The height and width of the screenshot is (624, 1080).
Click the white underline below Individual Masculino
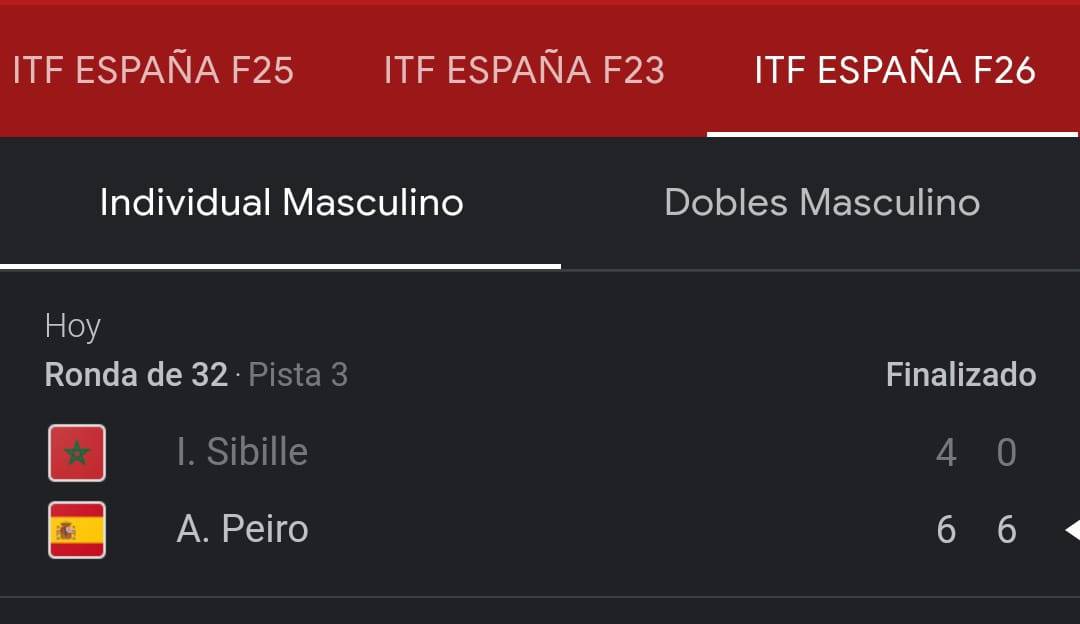point(280,266)
